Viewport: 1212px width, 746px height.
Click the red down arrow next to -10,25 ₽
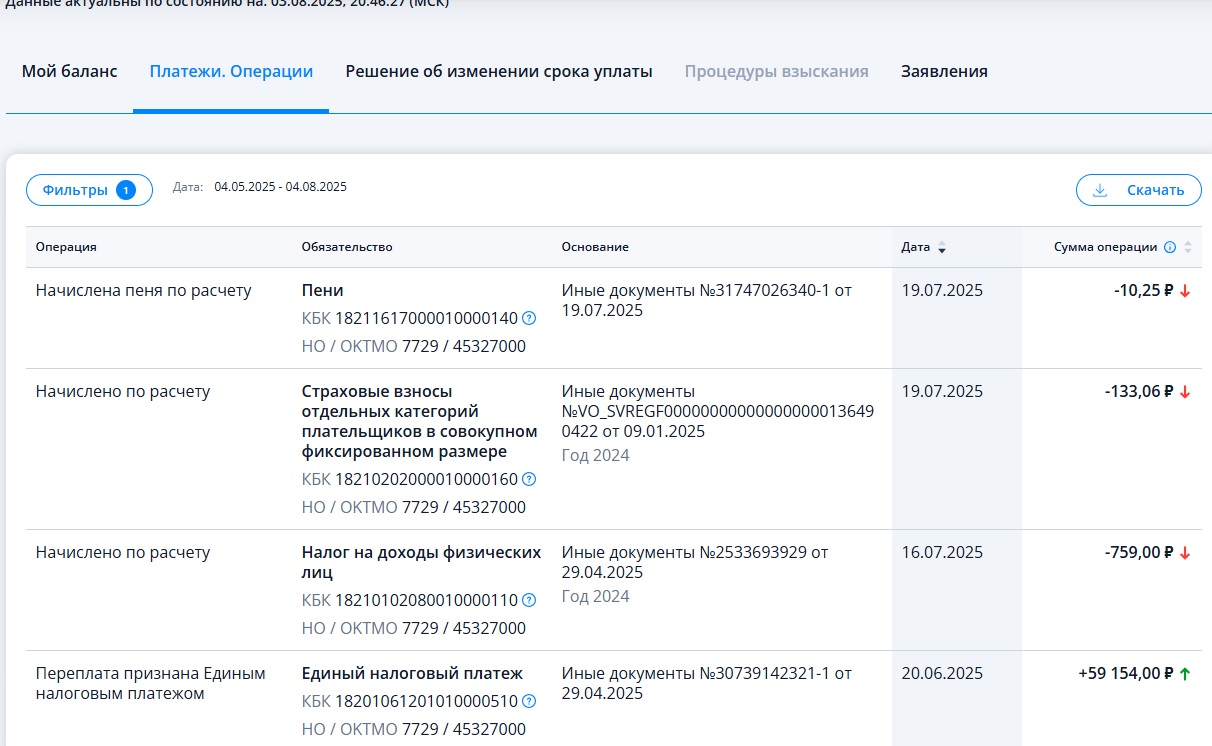tap(1185, 291)
